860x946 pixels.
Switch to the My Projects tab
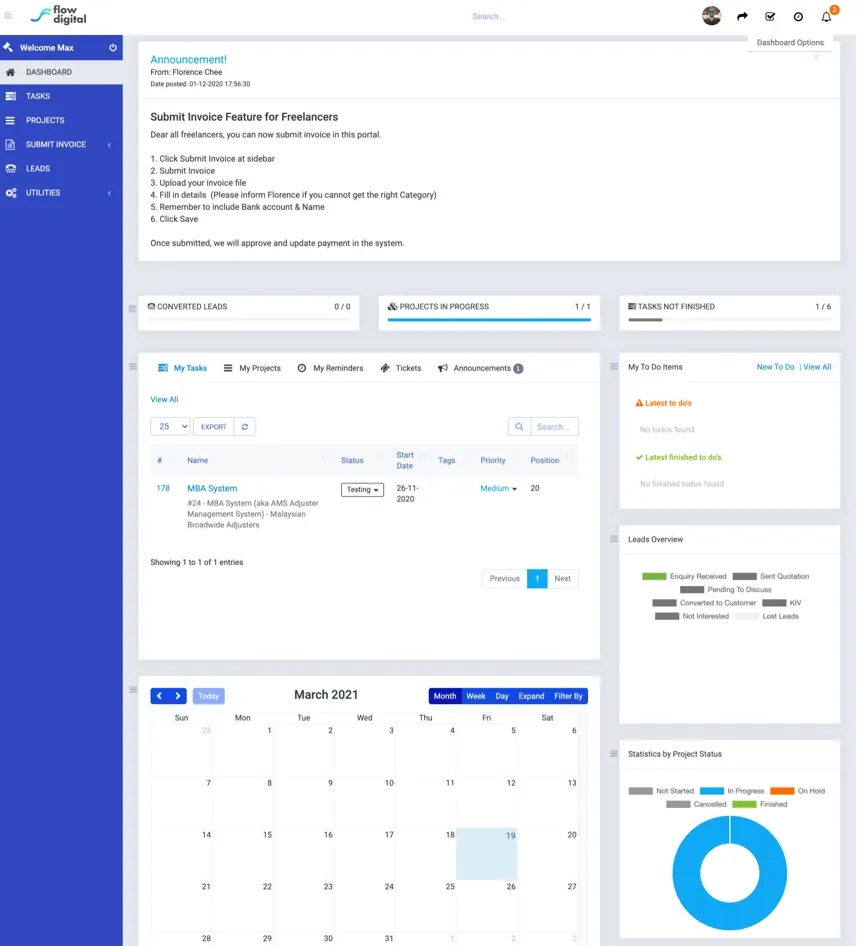point(252,368)
